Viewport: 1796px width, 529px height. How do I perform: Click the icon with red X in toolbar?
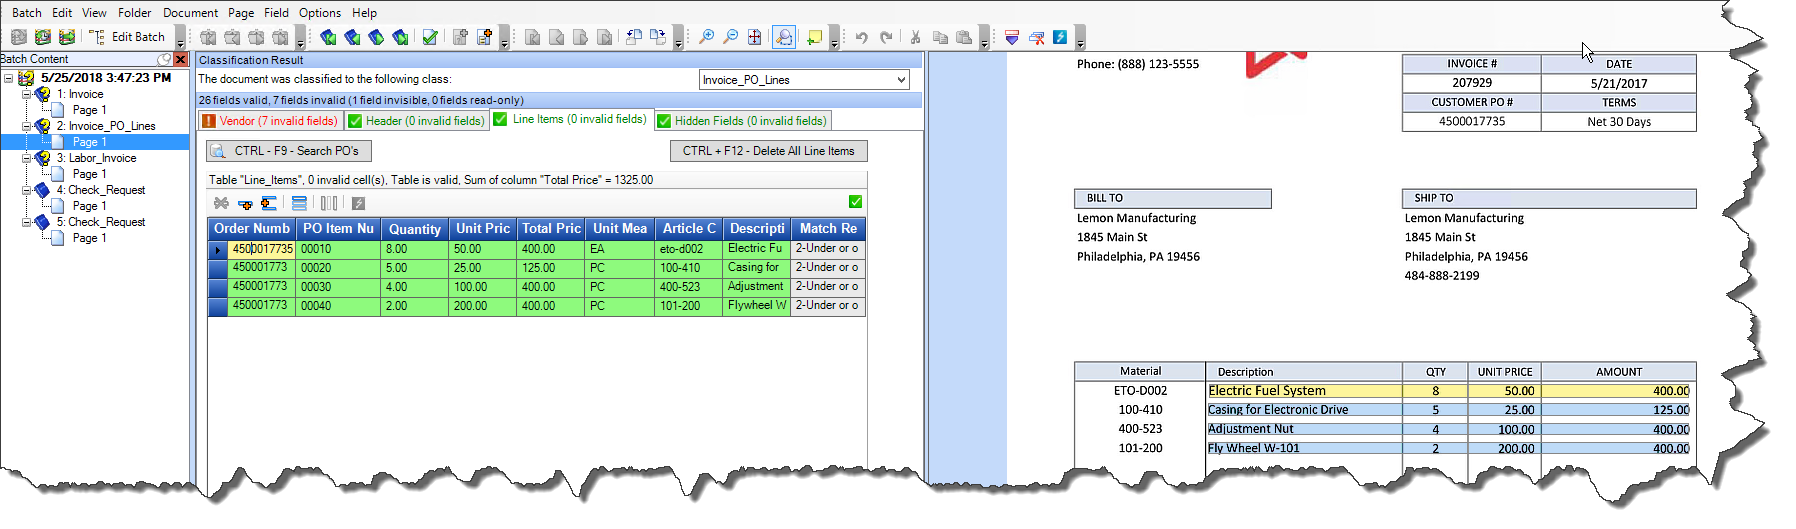coord(1036,37)
